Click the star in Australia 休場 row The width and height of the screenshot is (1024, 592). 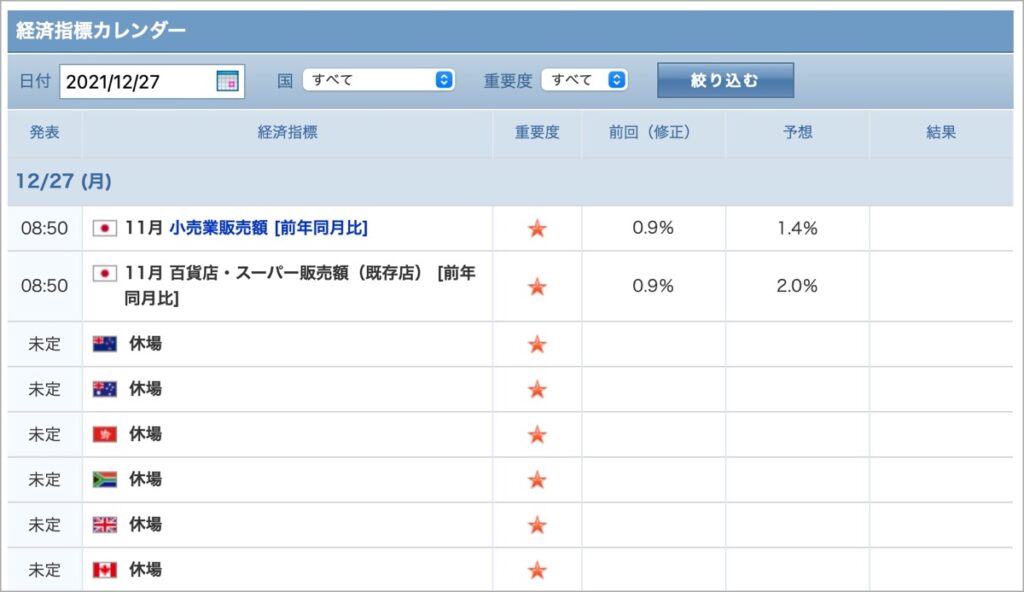tap(537, 389)
